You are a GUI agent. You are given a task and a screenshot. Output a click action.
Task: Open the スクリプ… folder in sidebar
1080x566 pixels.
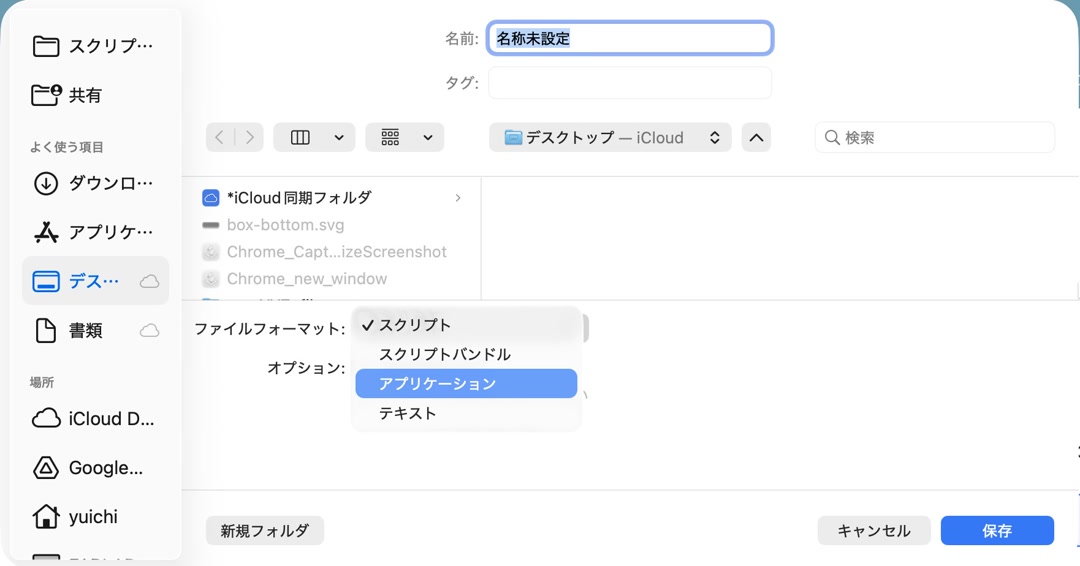(96, 46)
